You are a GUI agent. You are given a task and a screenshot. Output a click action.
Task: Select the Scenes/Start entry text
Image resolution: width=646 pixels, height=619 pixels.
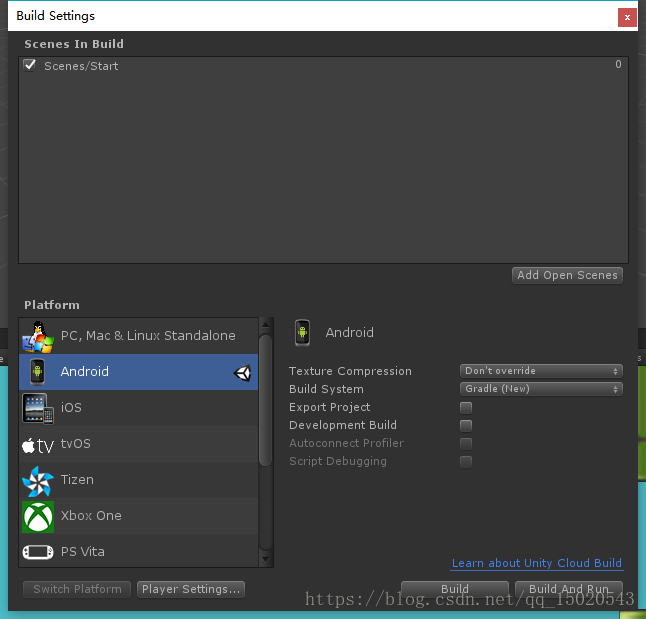pyautogui.click(x=81, y=66)
